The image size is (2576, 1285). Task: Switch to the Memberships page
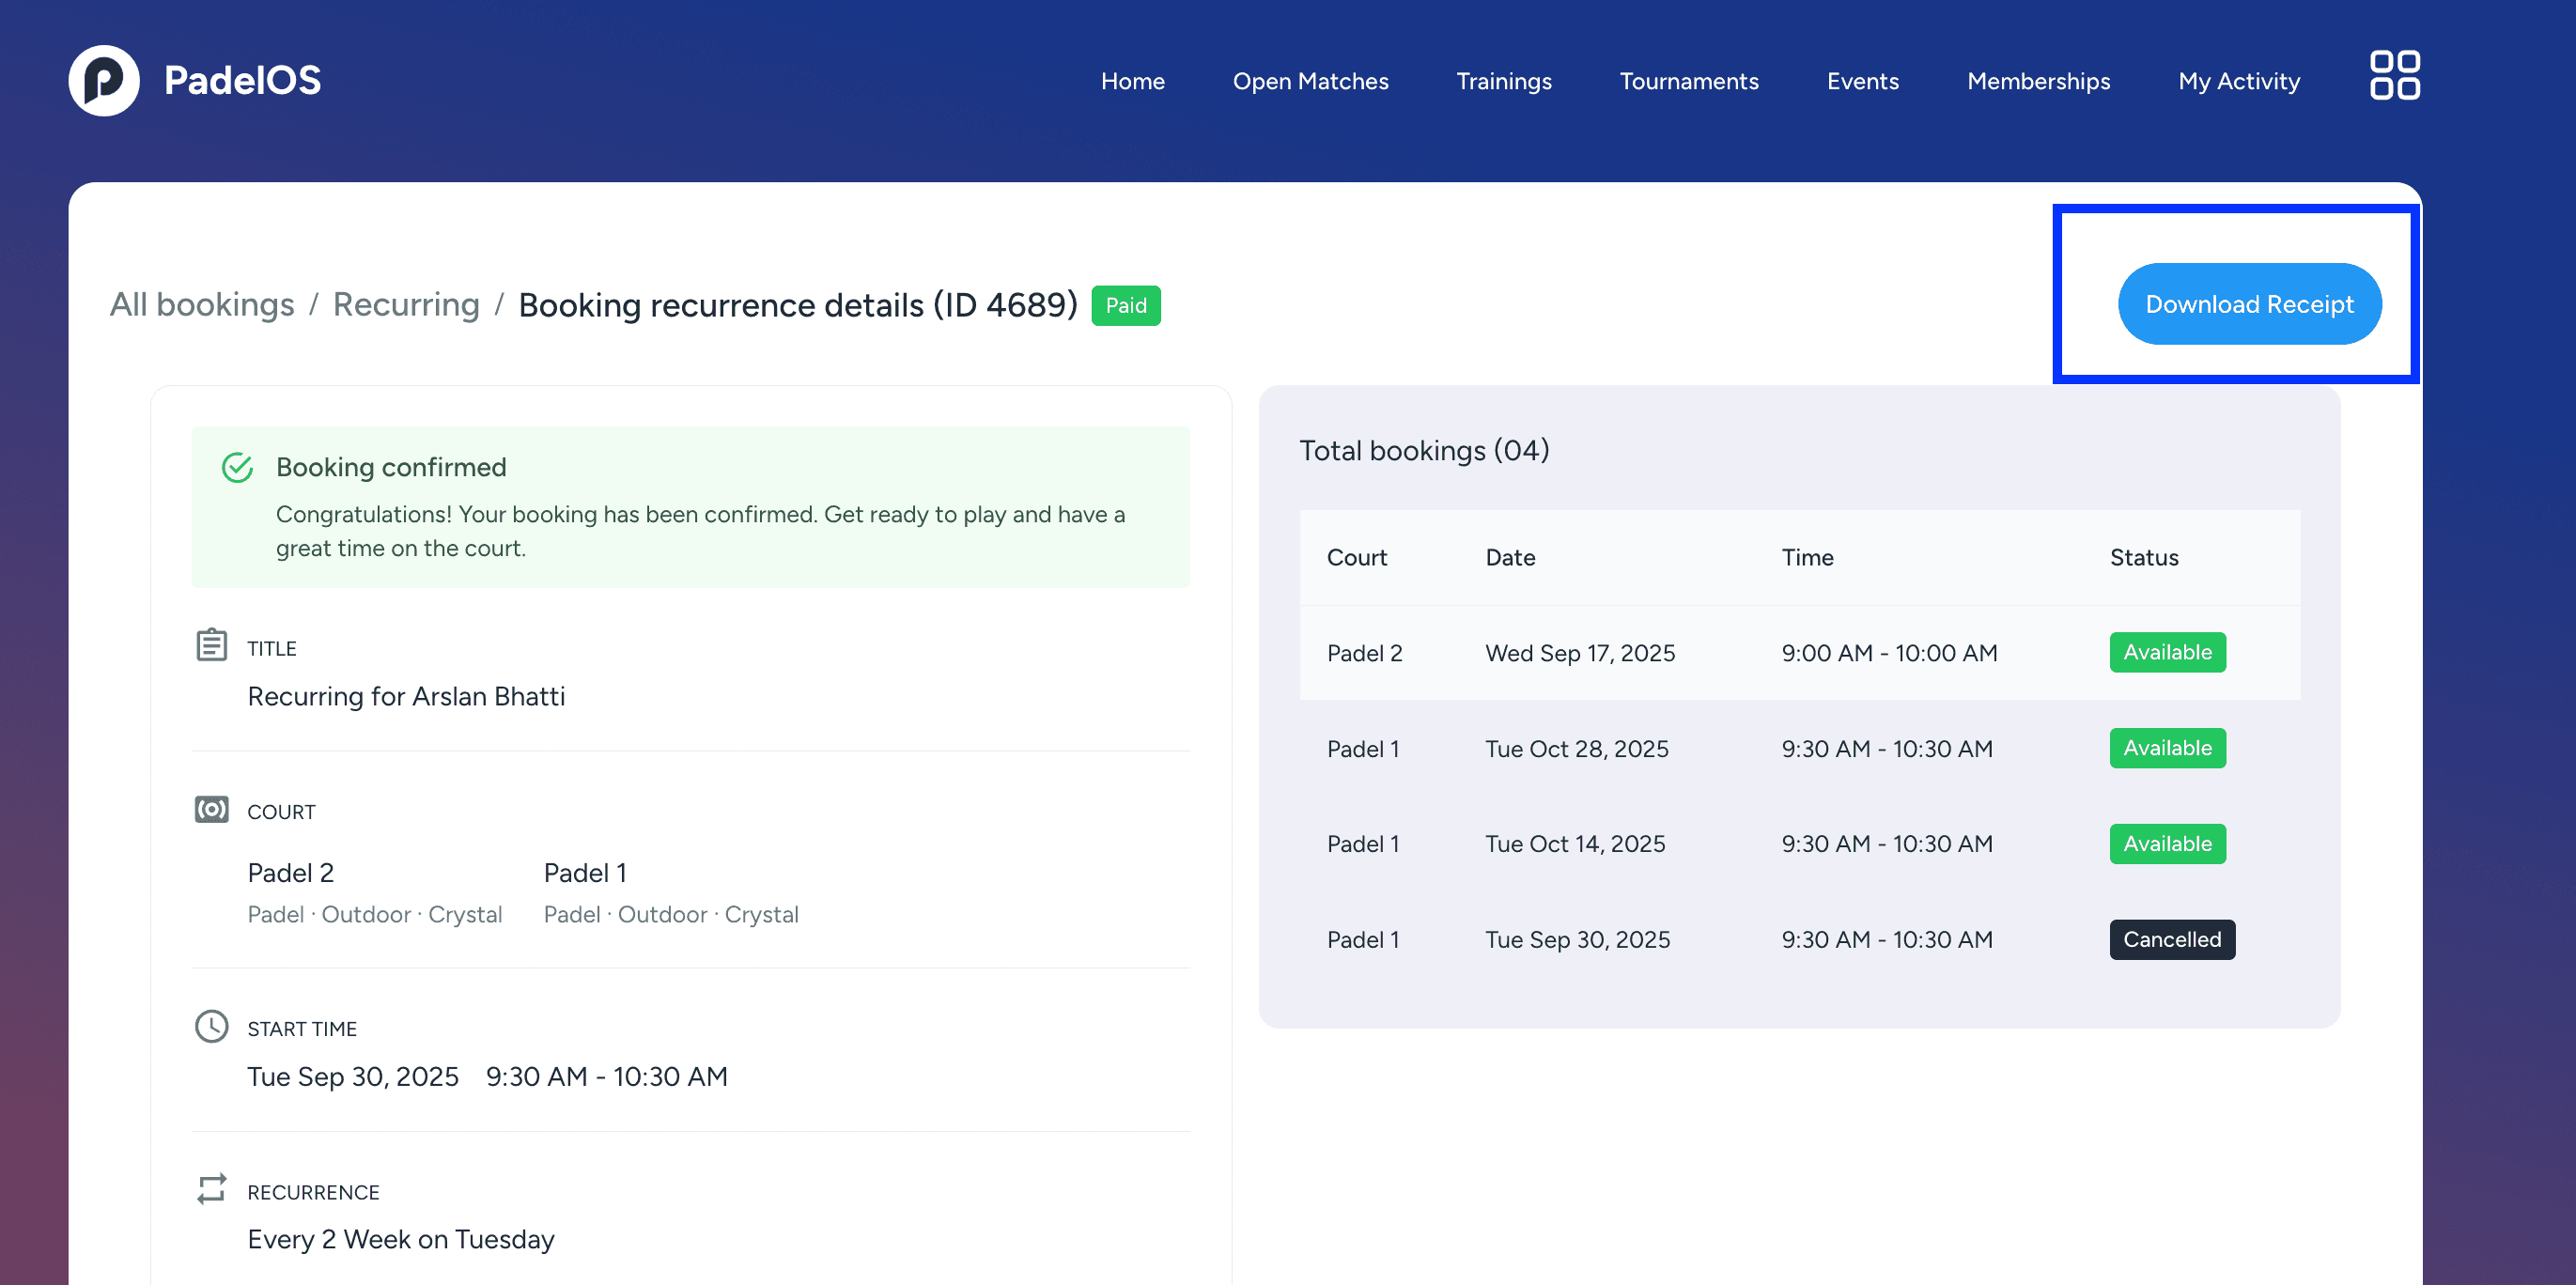tap(2038, 81)
